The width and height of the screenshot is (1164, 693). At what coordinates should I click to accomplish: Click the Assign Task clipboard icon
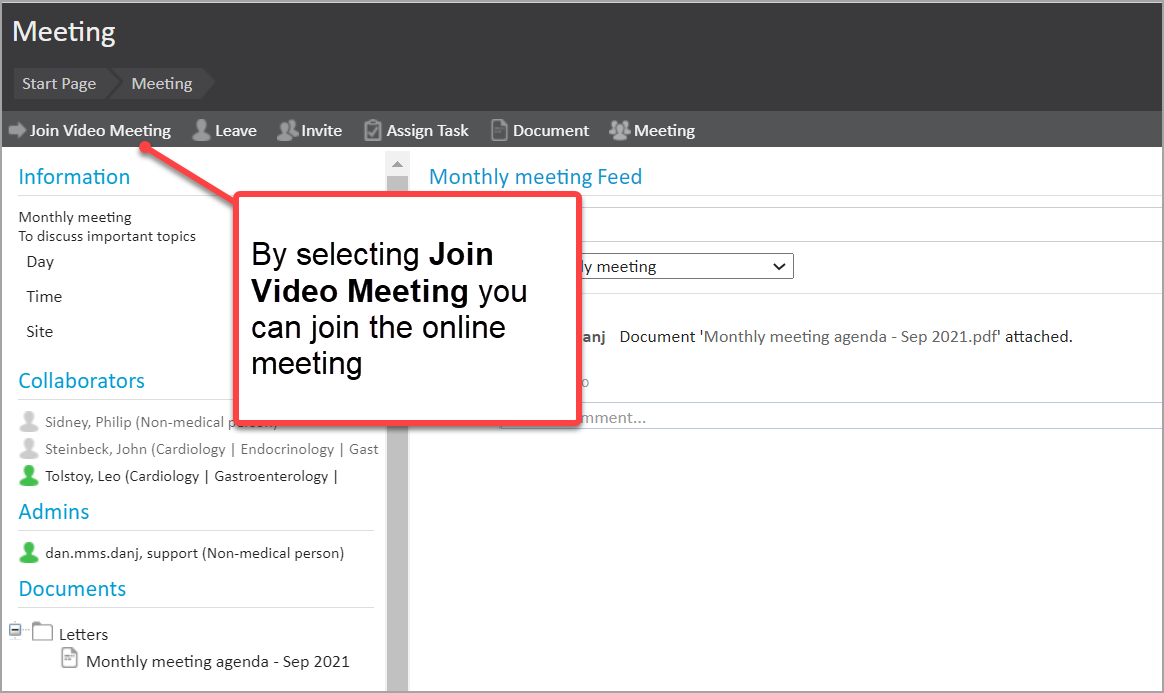tap(373, 131)
